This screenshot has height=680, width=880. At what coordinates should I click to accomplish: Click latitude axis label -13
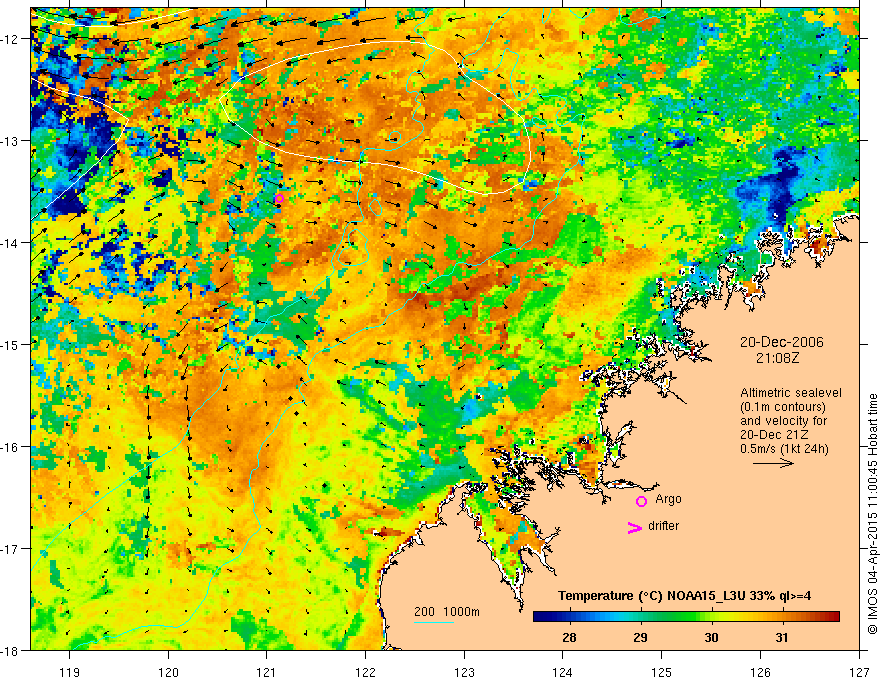pyautogui.click(x=11, y=141)
